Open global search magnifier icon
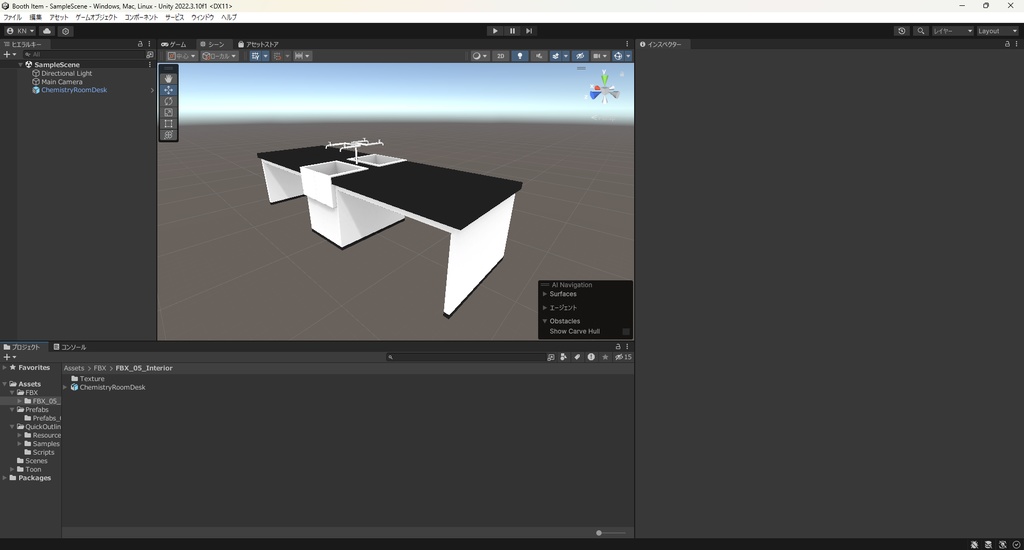Image resolution: width=1024 pixels, height=550 pixels. click(x=921, y=31)
